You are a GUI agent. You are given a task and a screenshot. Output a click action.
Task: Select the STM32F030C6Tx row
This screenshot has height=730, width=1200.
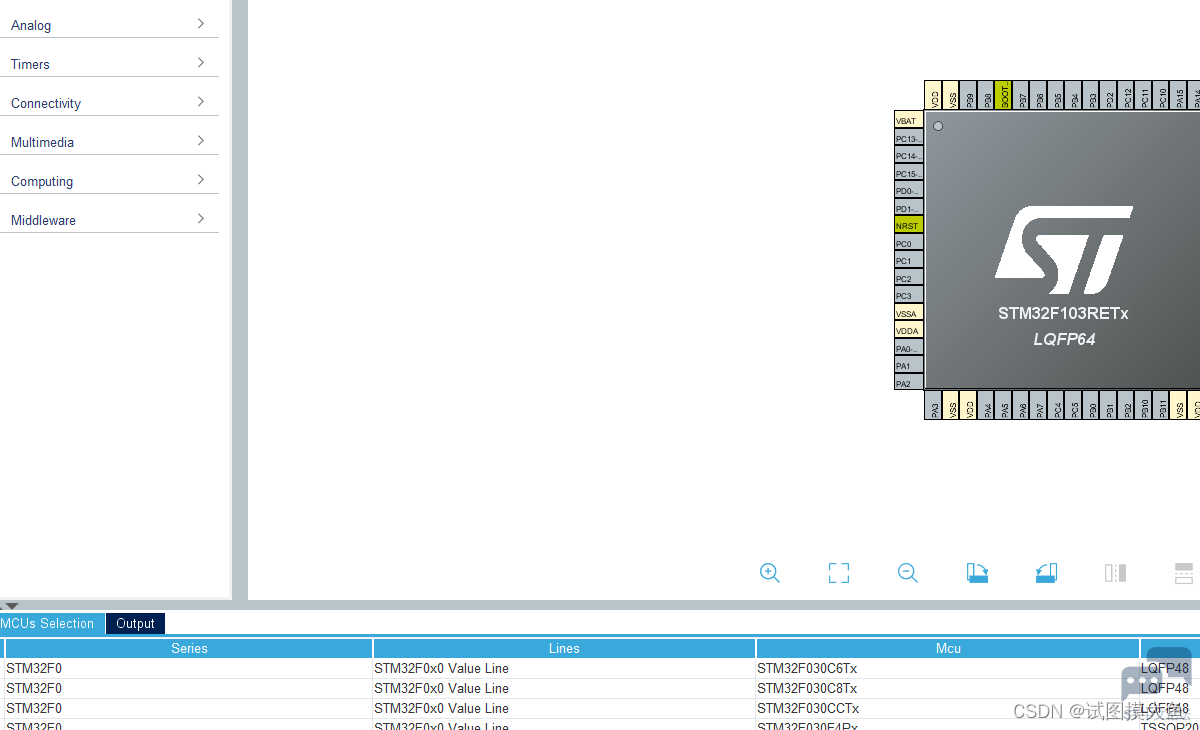(600, 668)
